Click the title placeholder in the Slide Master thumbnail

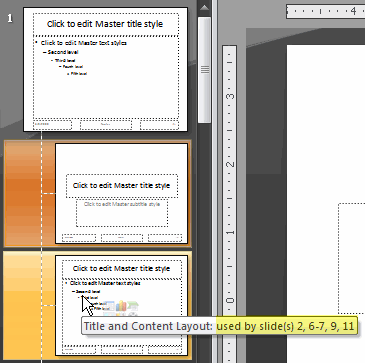tap(106, 24)
